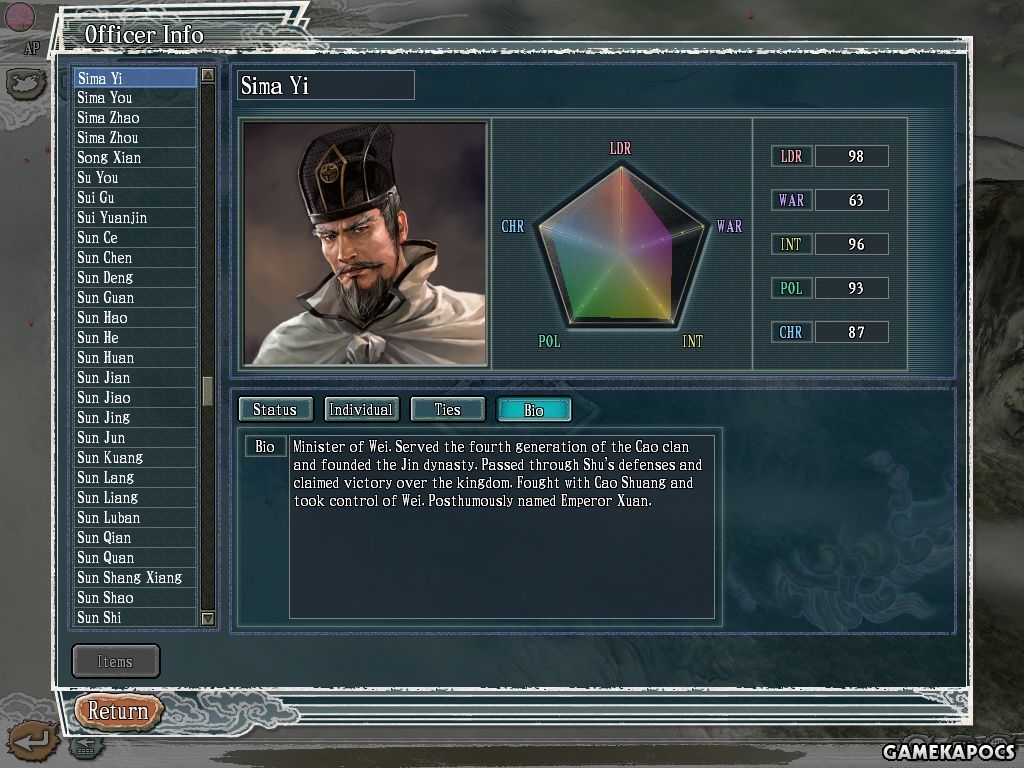Click the Items button
Image resolution: width=1024 pixels, height=768 pixels.
click(x=116, y=662)
